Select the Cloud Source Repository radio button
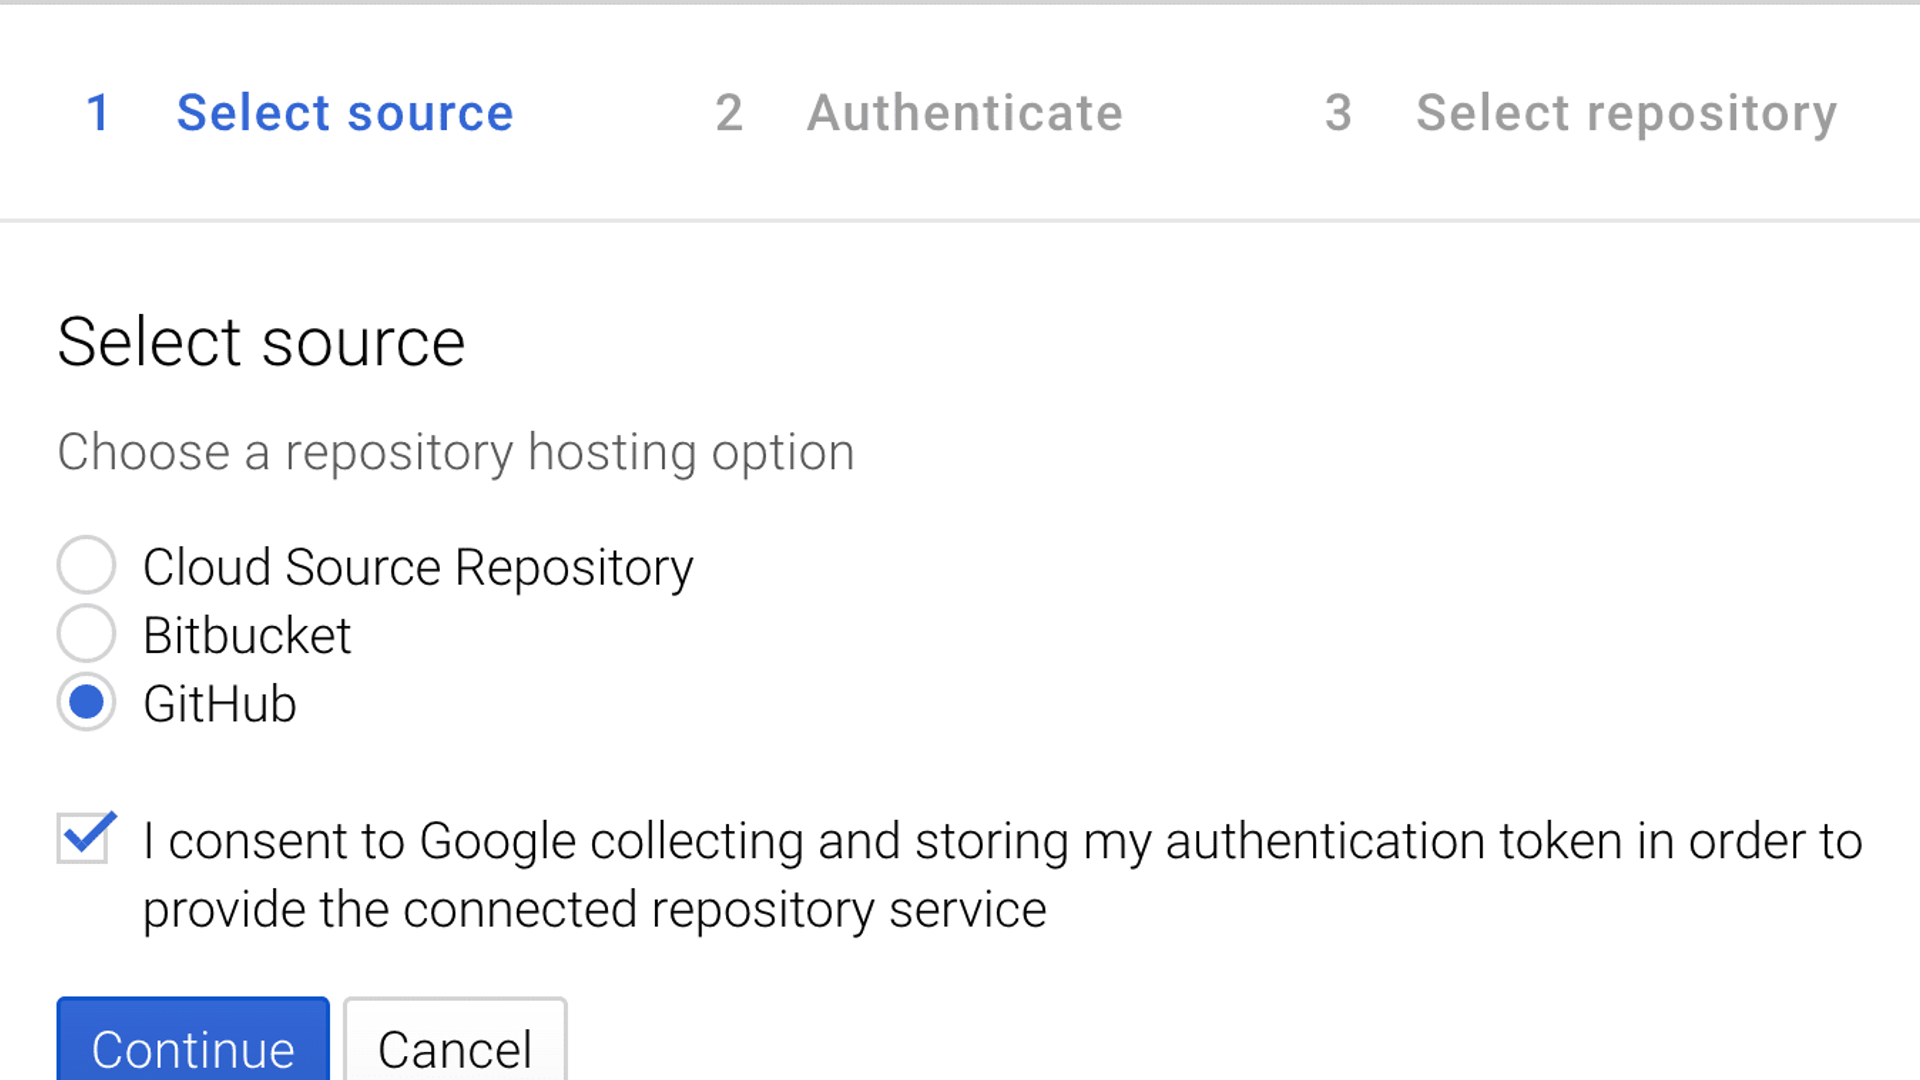The height and width of the screenshot is (1080, 1920). coord(86,565)
